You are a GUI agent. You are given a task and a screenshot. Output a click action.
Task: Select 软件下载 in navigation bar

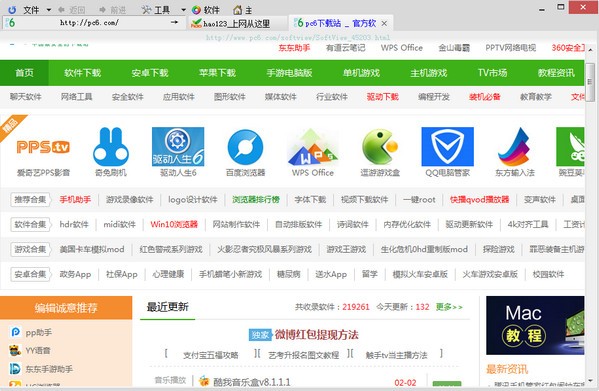click(x=83, y=73)
